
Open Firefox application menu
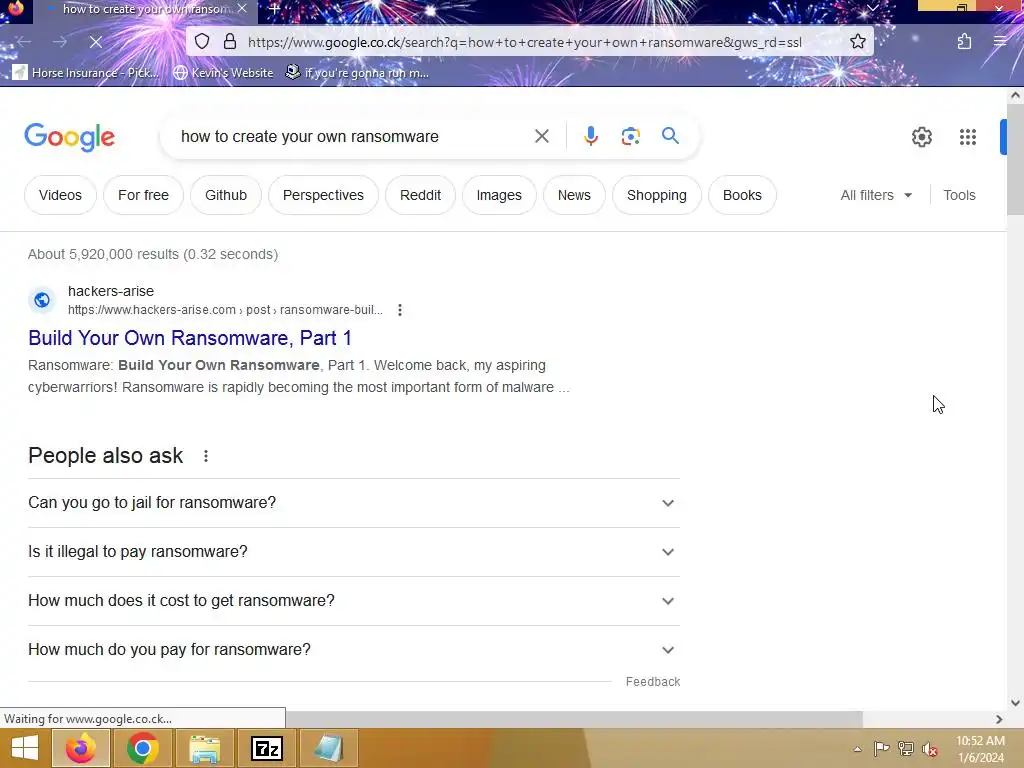(x=1000, y=42)
